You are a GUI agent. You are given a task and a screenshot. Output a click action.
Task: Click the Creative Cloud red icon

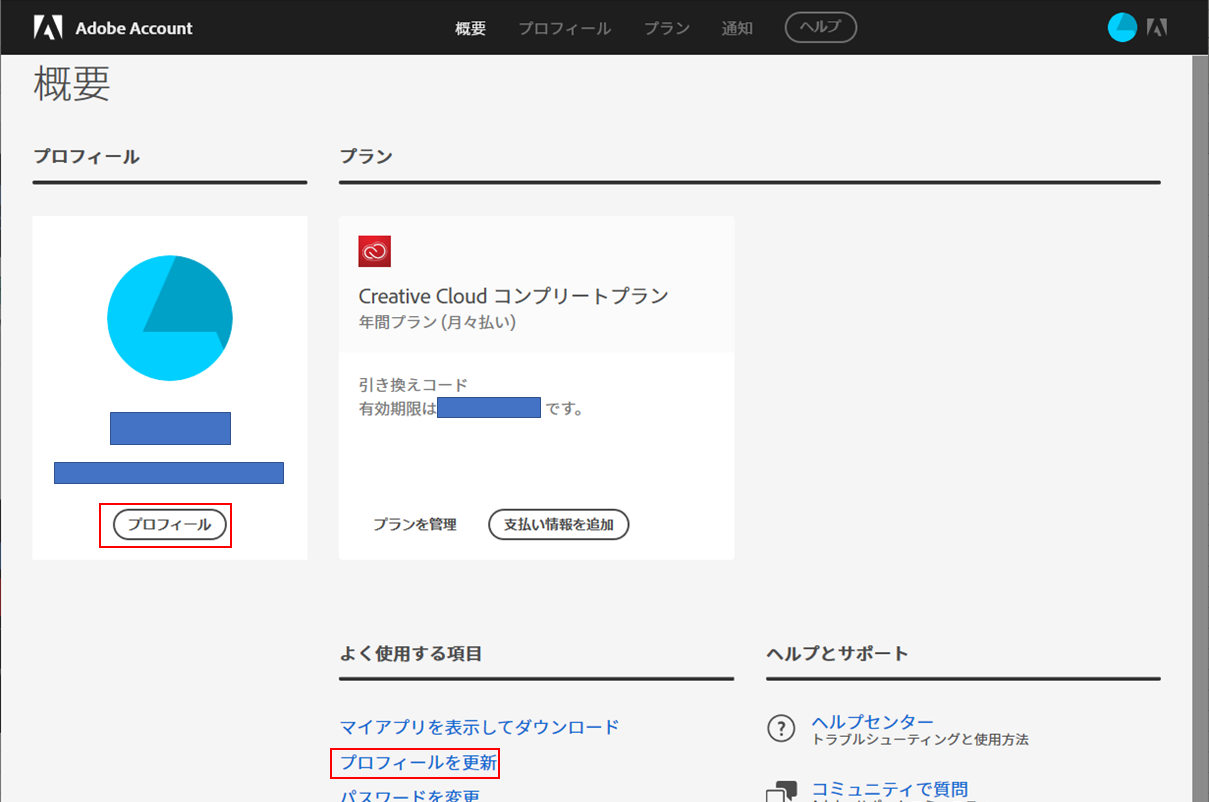375,251
